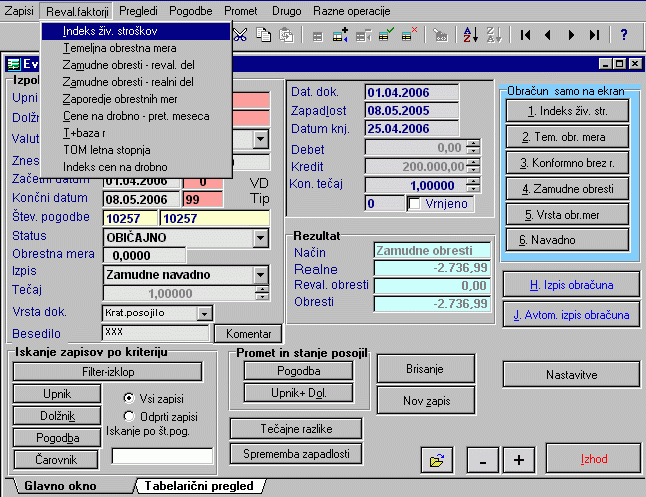The height and width of the screenshot is (497, 646).
Task: Click the Kredit field spinner arrows
Action: [473, 166]
